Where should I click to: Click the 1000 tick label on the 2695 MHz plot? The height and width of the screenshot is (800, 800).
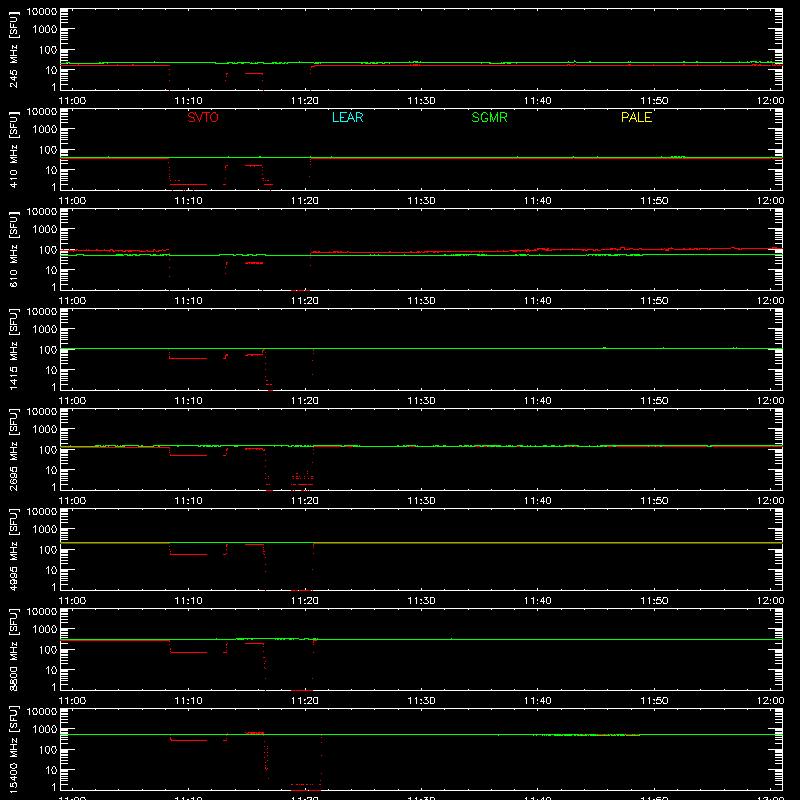click(45, 430)
